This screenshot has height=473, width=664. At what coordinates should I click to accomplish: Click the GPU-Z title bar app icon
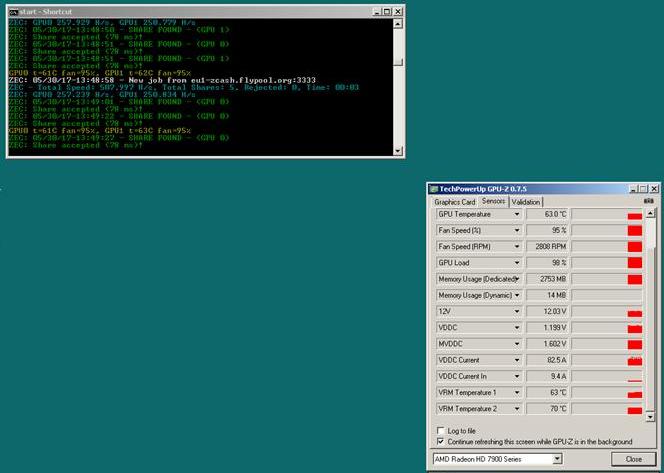click(x=433, y=189)
